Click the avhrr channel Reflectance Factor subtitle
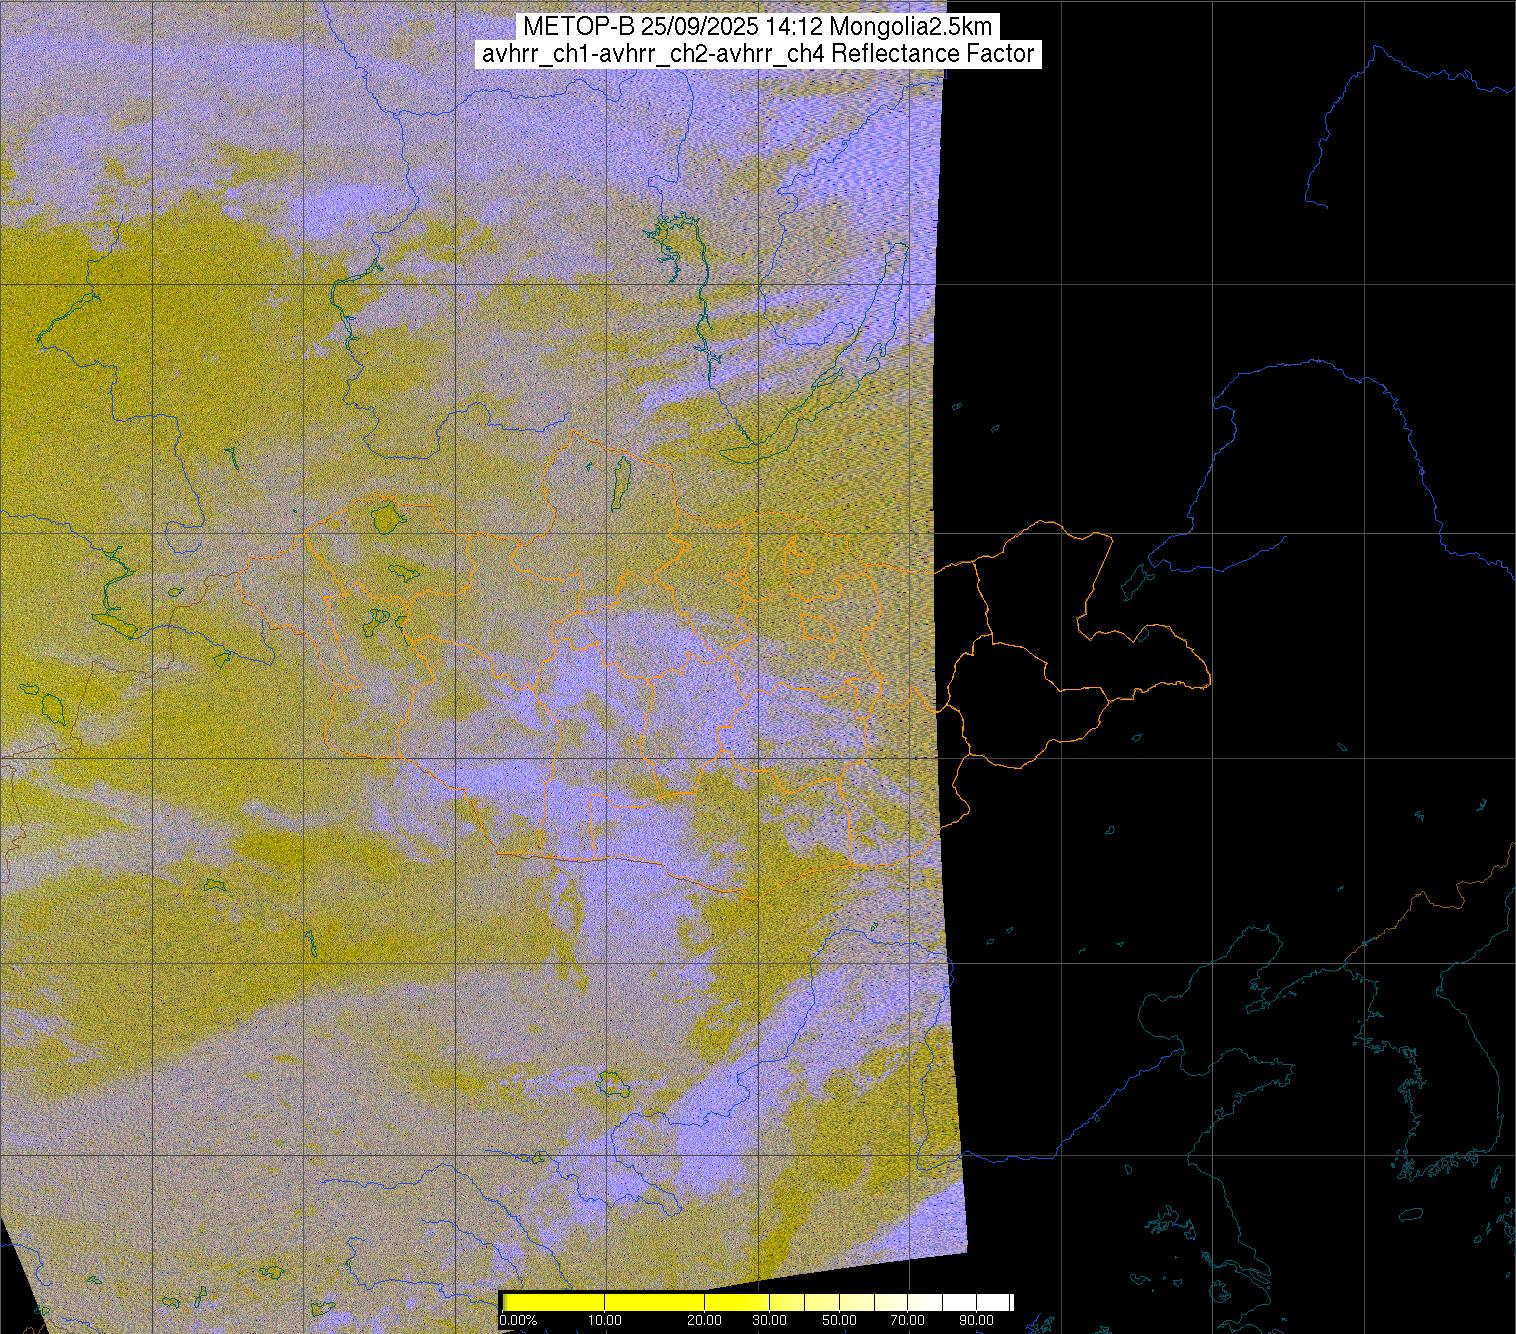This screenshot has width=1516, height=1334. click(757, 54)
